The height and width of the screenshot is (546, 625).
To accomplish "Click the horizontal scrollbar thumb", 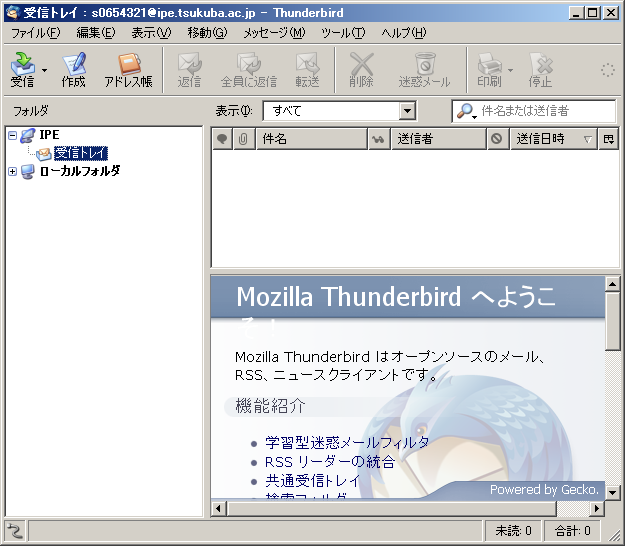I will (x=391, y=509).
